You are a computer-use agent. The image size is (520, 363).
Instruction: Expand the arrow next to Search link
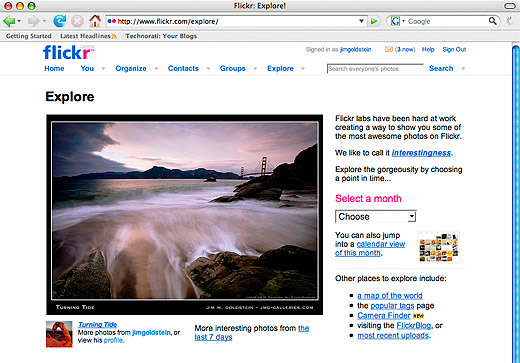(x=463, y=68)
